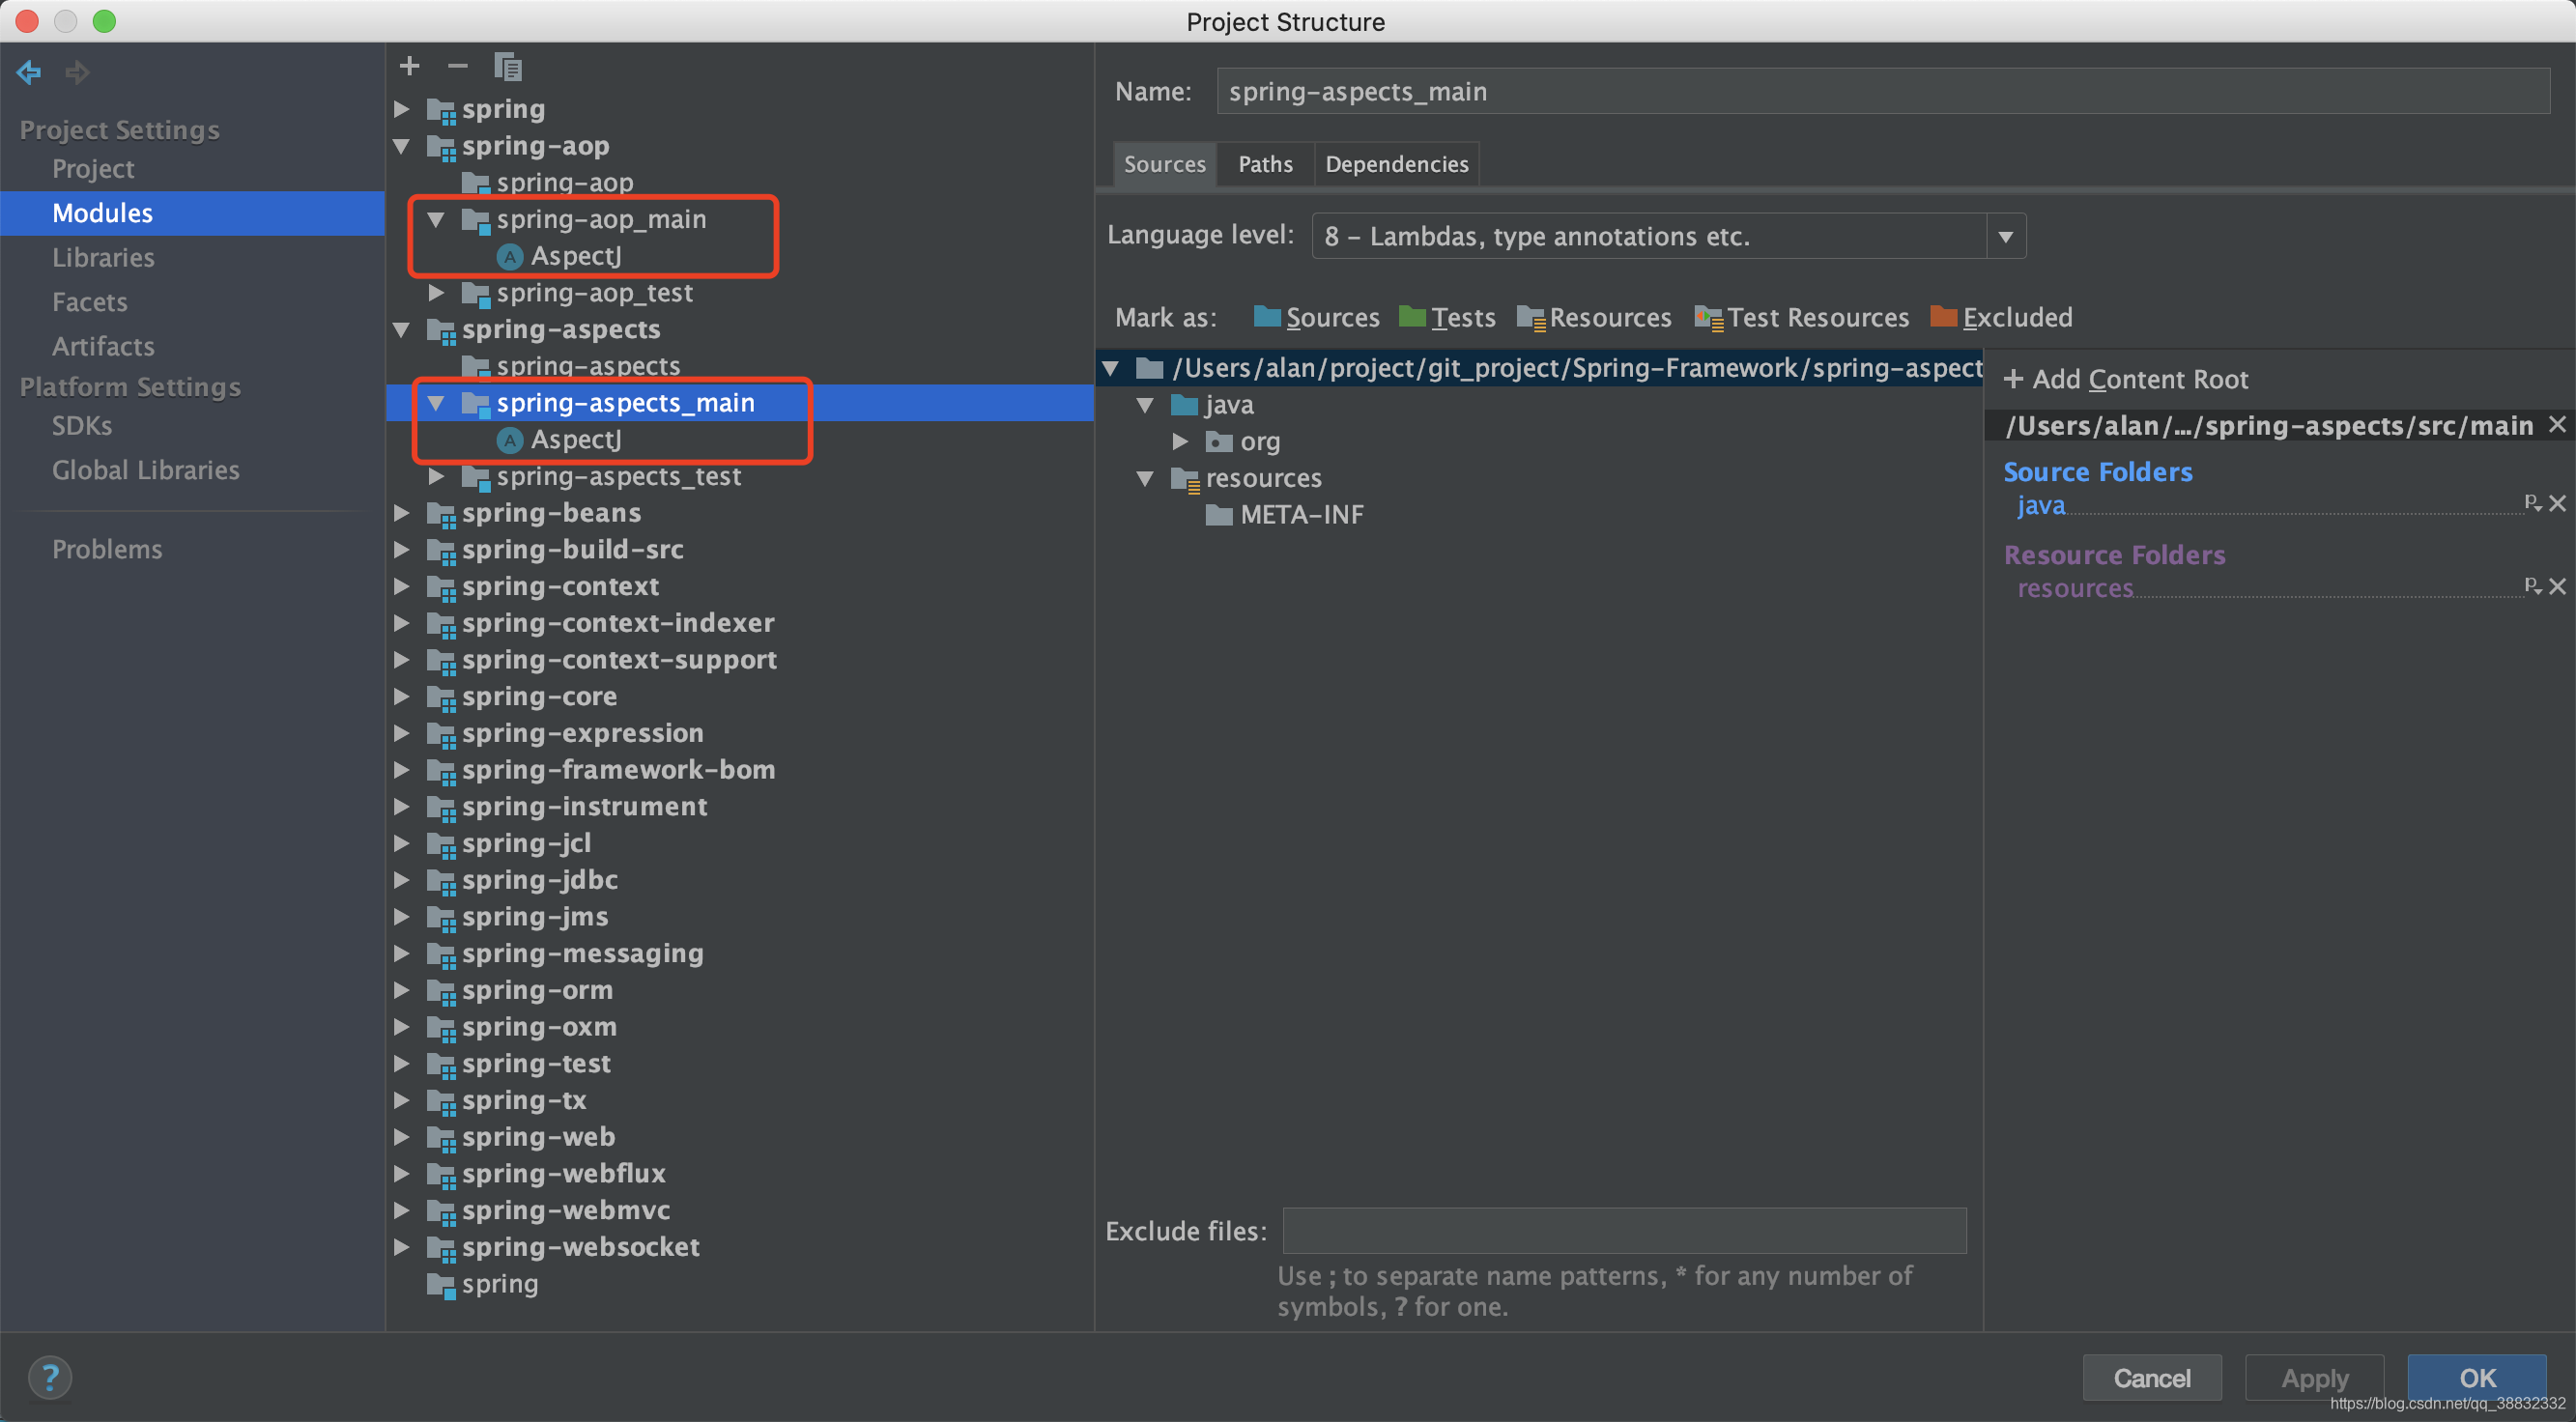The image size is (2576, 1422).
Task: Remove the java source folder entry
Action: (2559, 502)
